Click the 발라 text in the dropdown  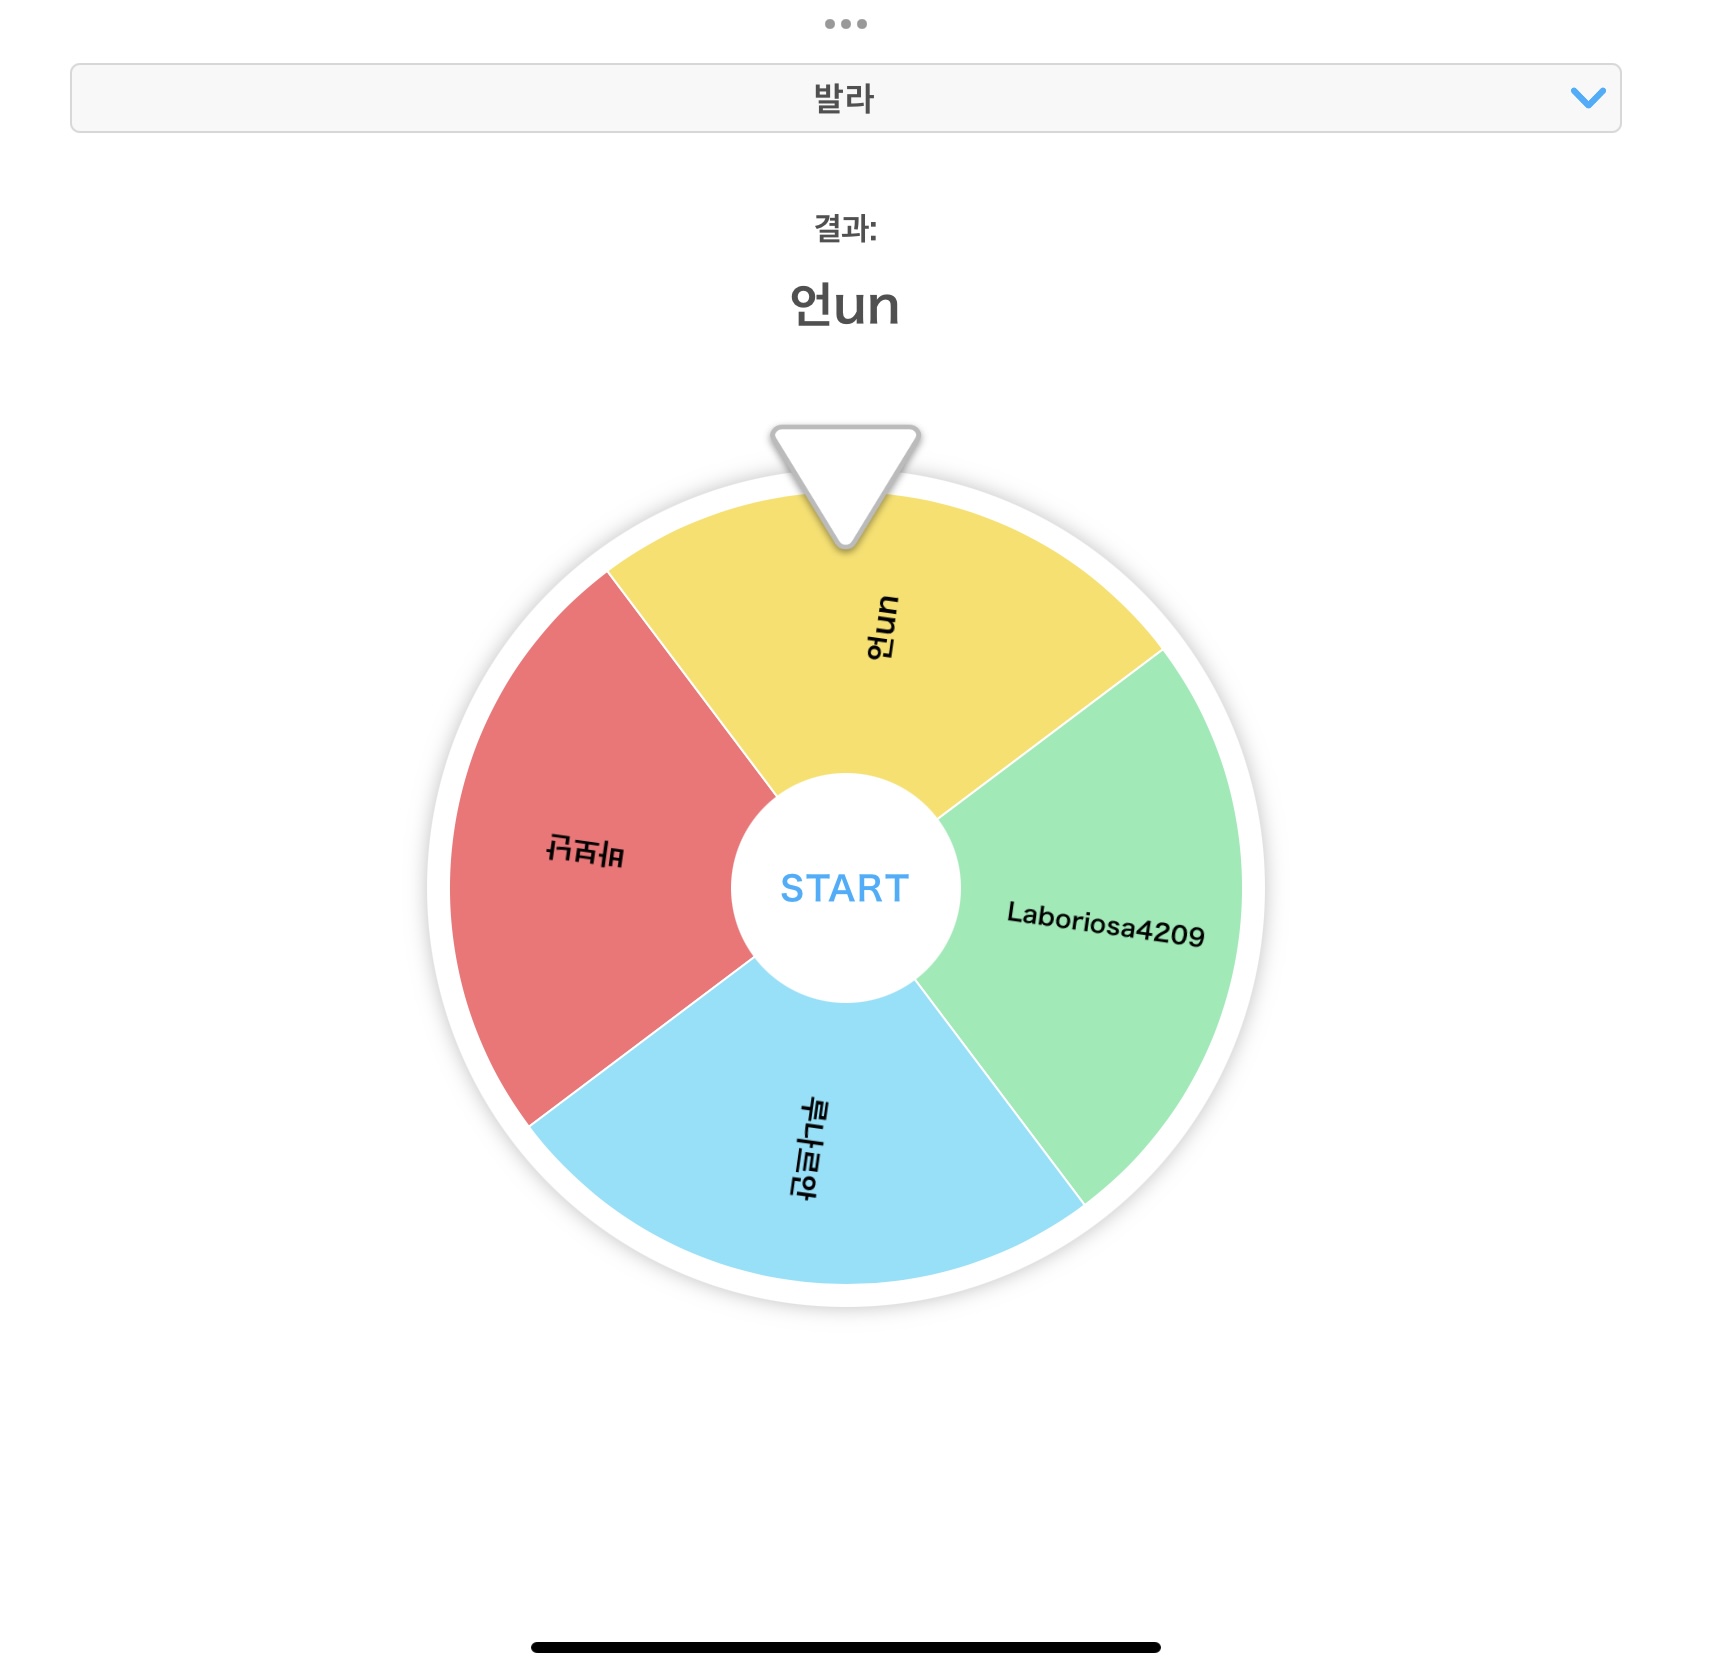[845, 98]
